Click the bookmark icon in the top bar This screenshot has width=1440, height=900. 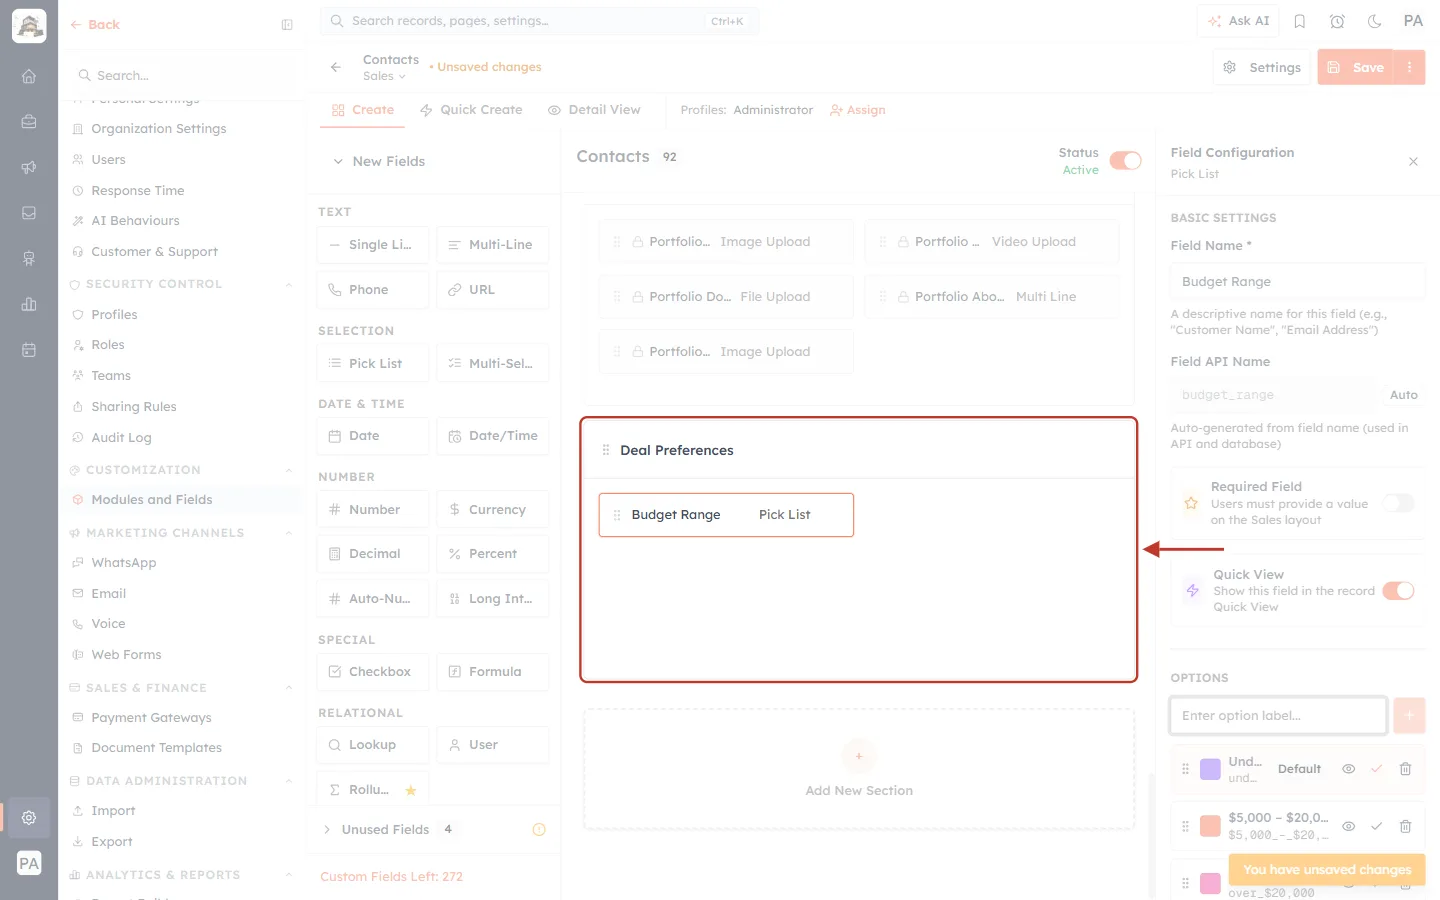pyautogui.click(x=1300, y=21)
